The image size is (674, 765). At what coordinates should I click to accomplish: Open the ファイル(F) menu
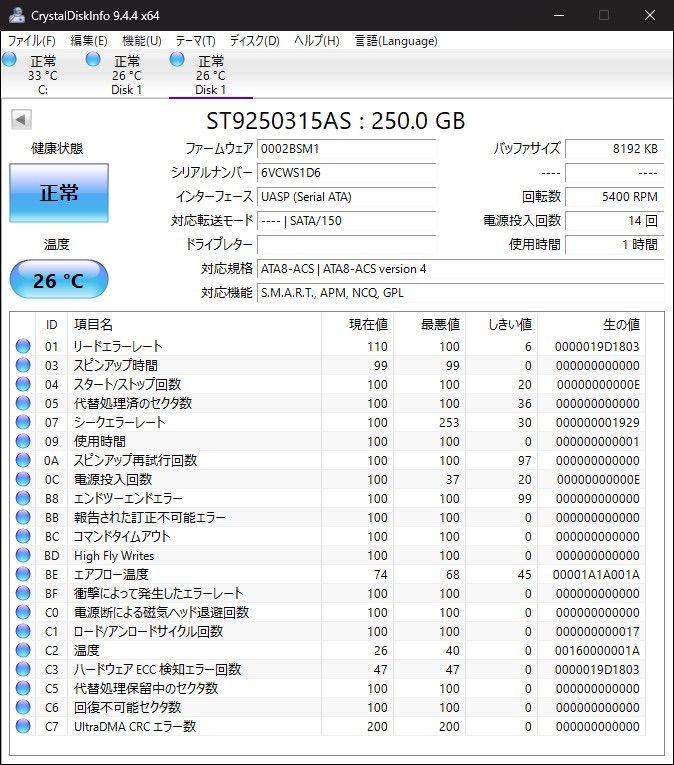point(32,40)
